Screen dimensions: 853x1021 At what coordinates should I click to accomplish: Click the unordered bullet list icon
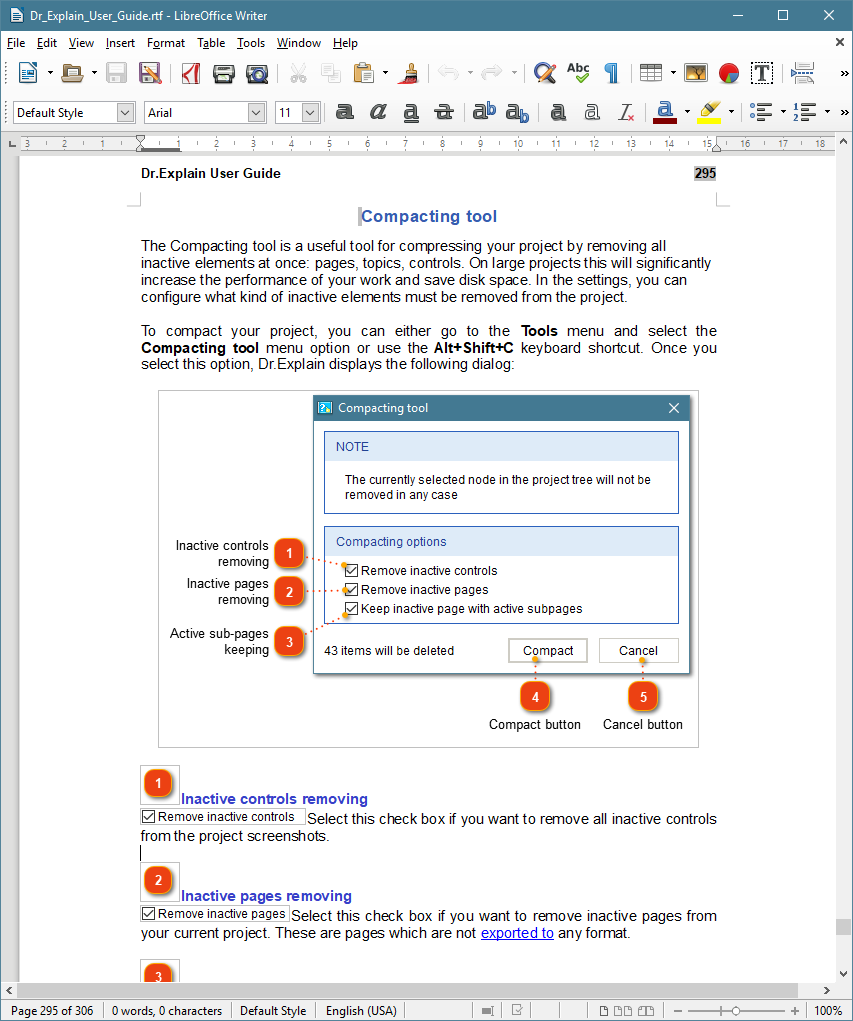coord(761,112)
